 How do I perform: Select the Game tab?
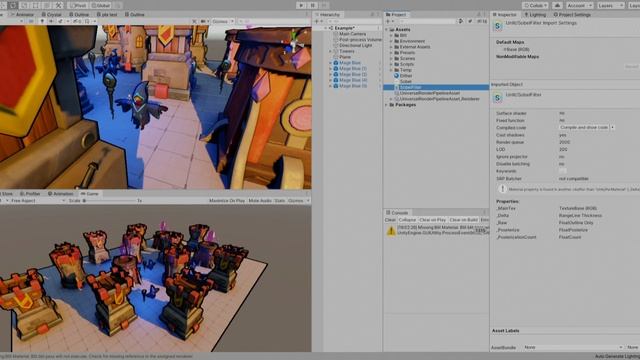[x=89, y=193]
